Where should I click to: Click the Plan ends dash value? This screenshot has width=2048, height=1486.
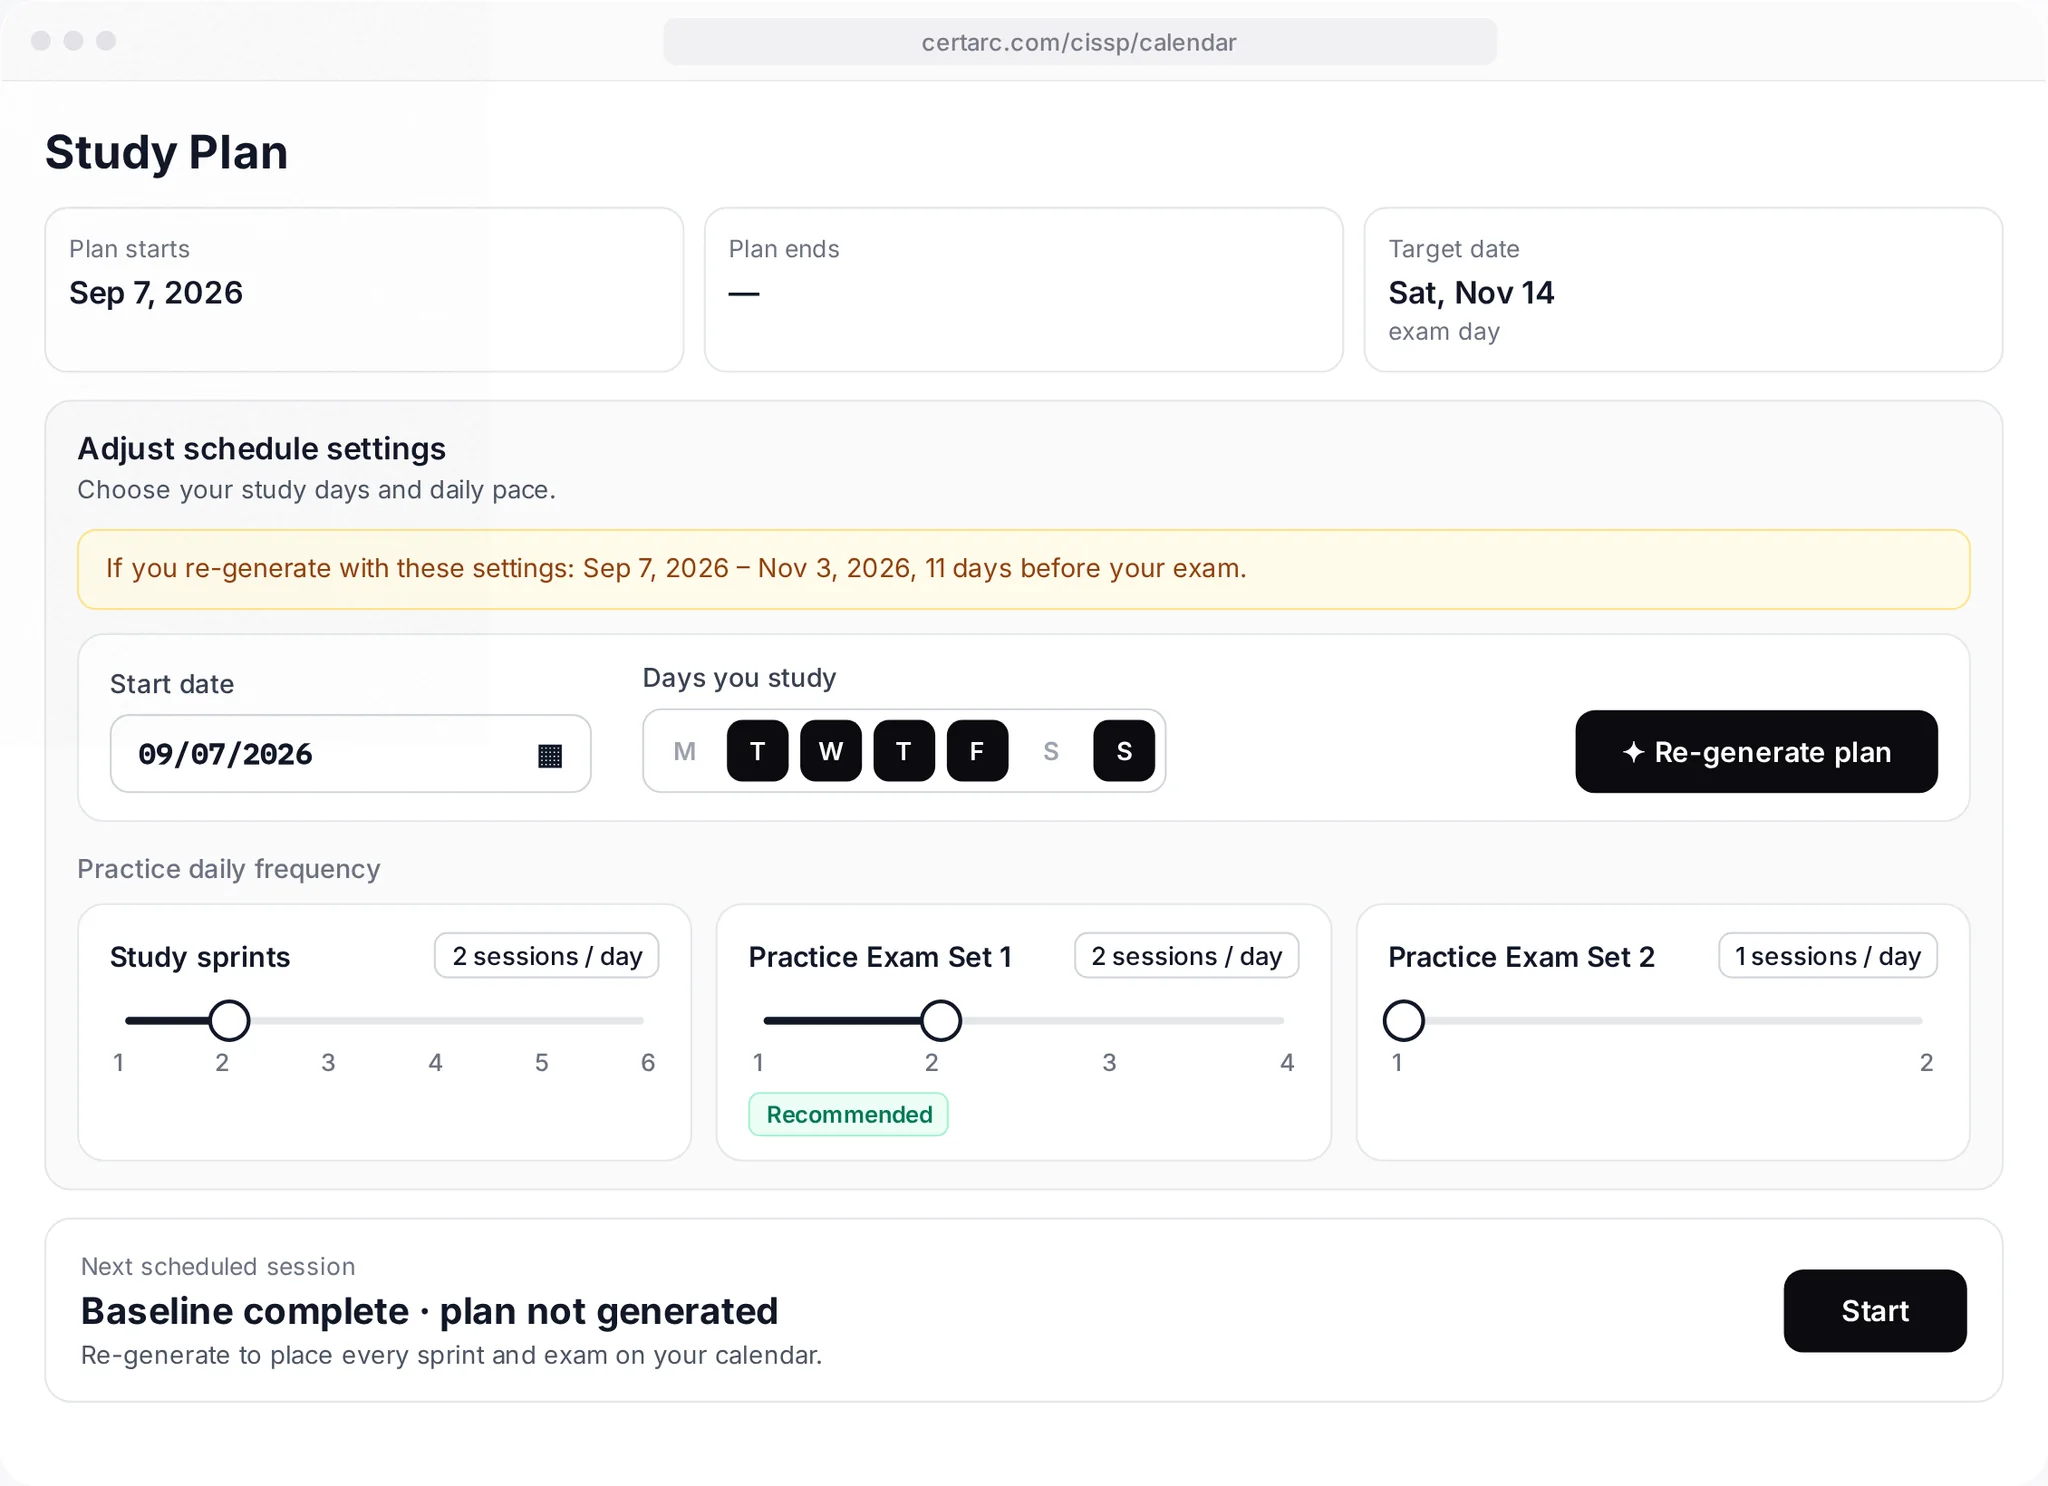click(x=744, y=294)
